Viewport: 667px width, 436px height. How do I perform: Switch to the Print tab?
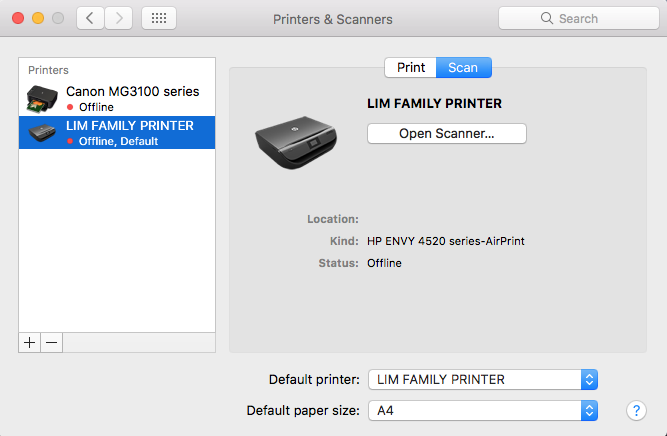411,68
